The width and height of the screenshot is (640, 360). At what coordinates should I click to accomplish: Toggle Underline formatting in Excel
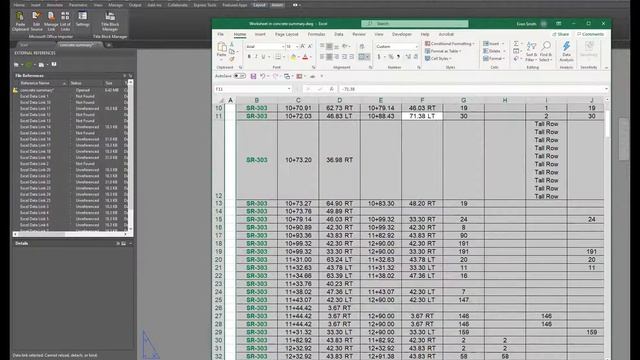264,57
